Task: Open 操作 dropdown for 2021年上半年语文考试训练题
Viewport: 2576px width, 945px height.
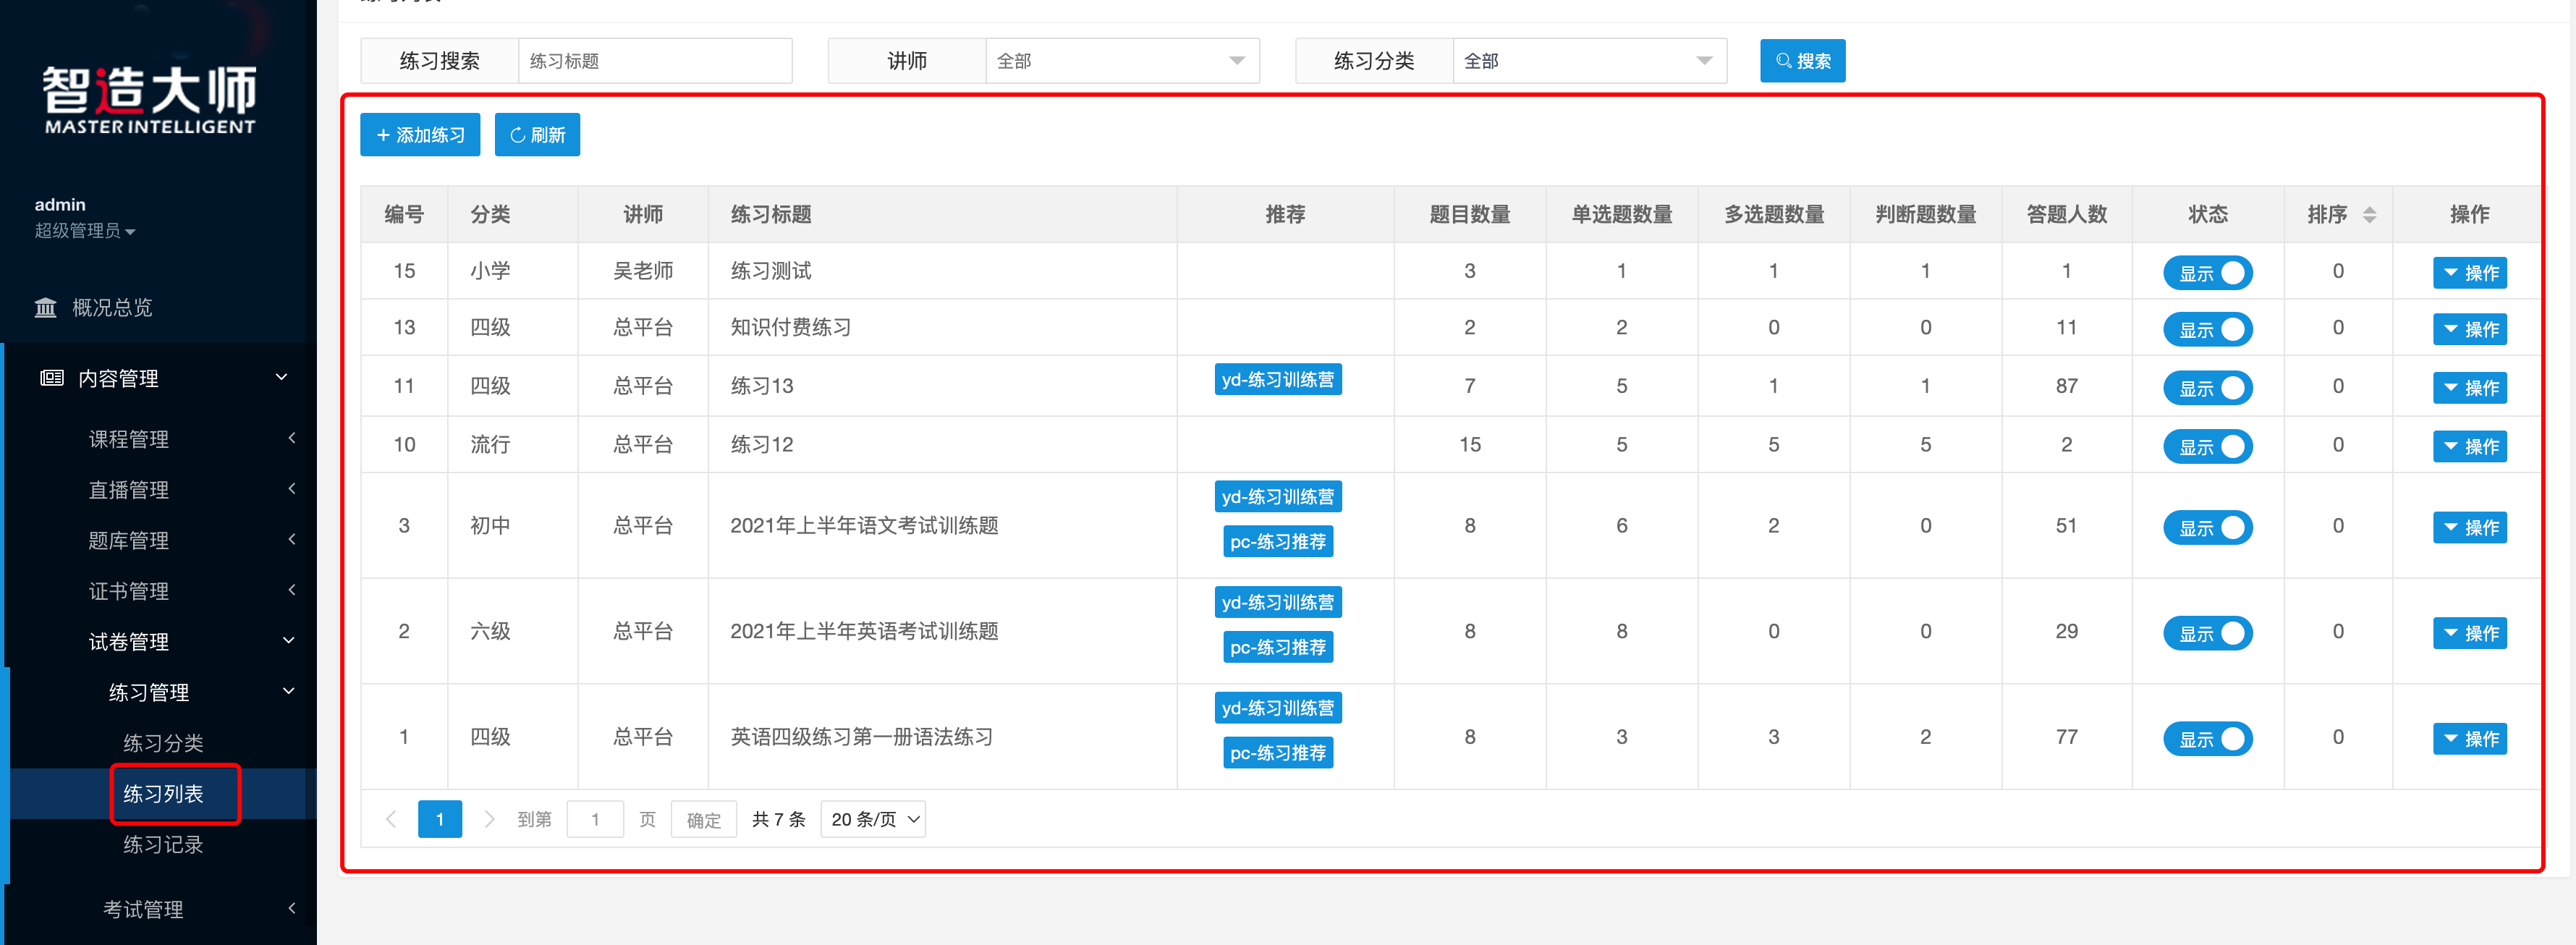Action: tap(2469, 527)
